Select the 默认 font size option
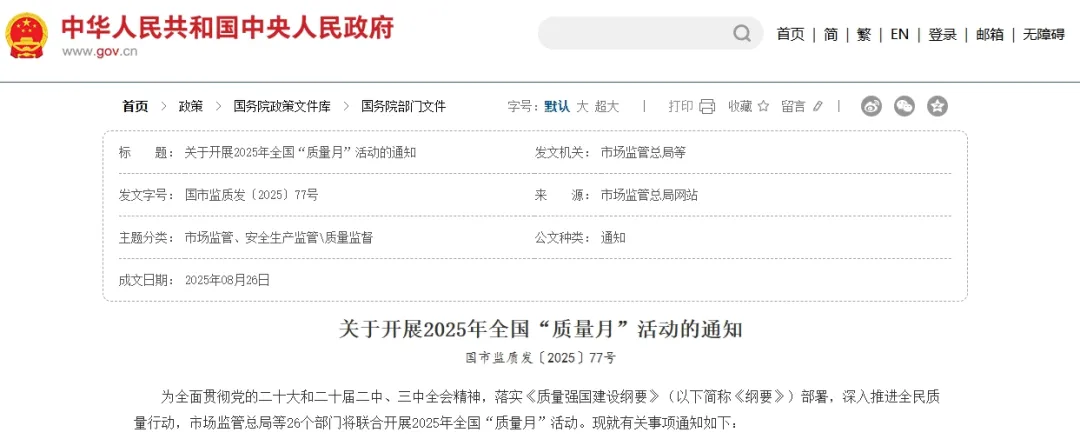 (x=557, y=106)
